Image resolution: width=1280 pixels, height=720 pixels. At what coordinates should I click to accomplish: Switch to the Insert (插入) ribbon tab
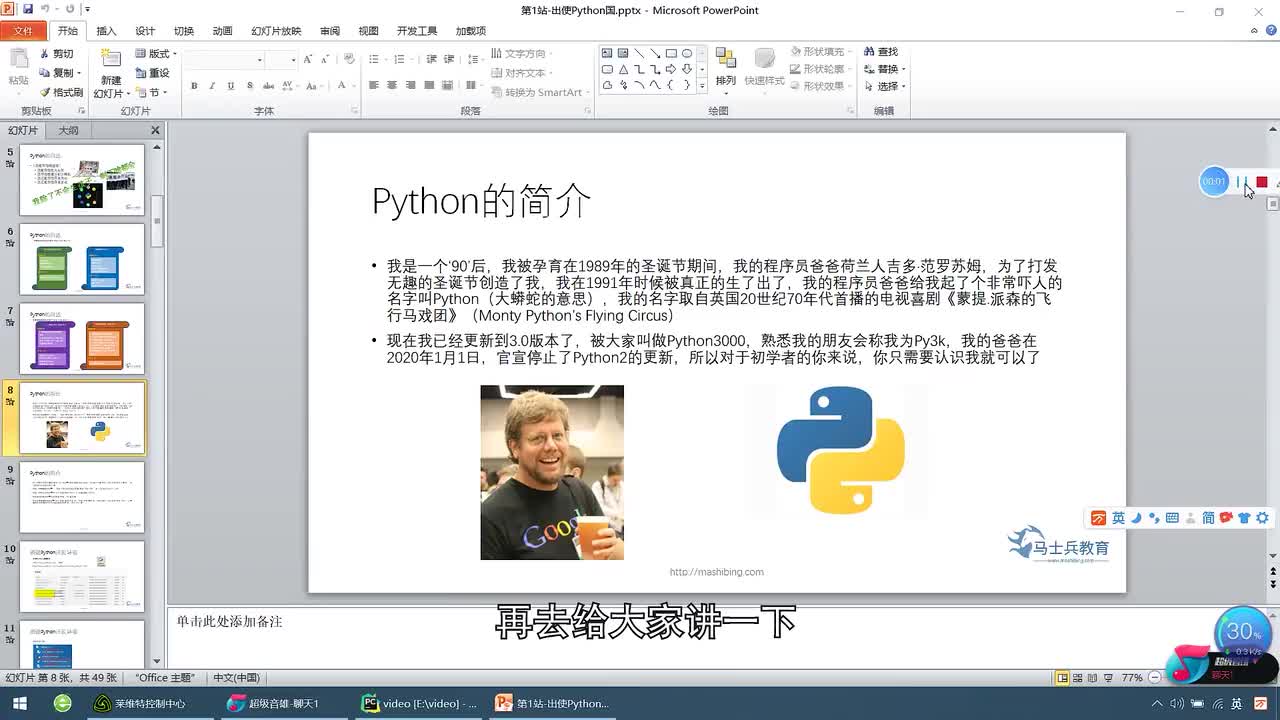click(106, 31)
